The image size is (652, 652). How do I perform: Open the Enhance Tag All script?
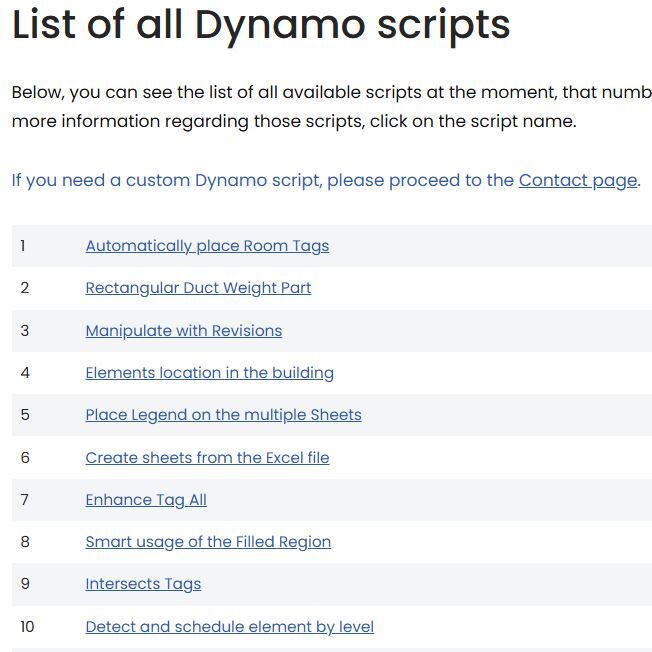click(146, 500)
